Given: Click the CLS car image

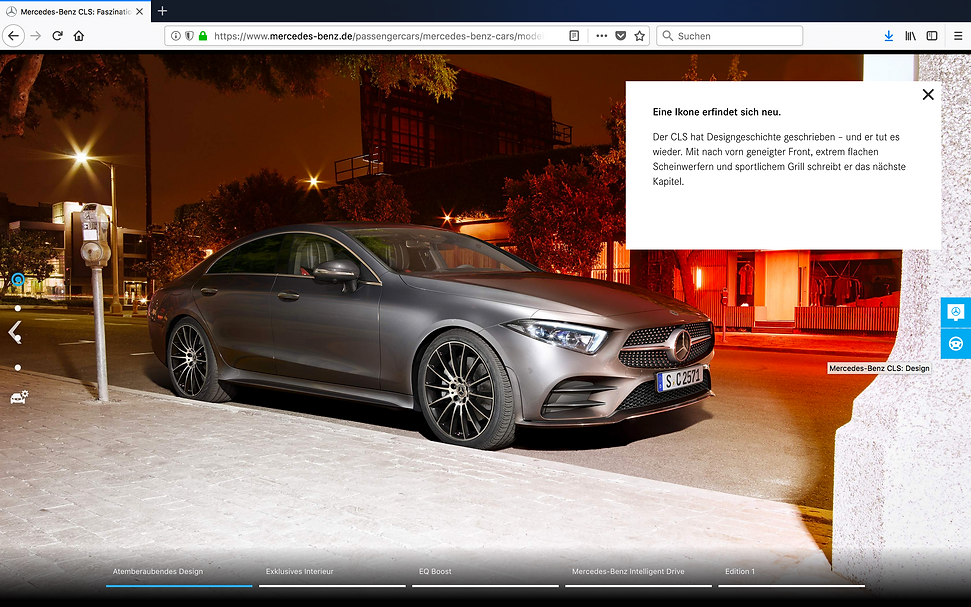Looking at the screenshot, I should 432,334.
